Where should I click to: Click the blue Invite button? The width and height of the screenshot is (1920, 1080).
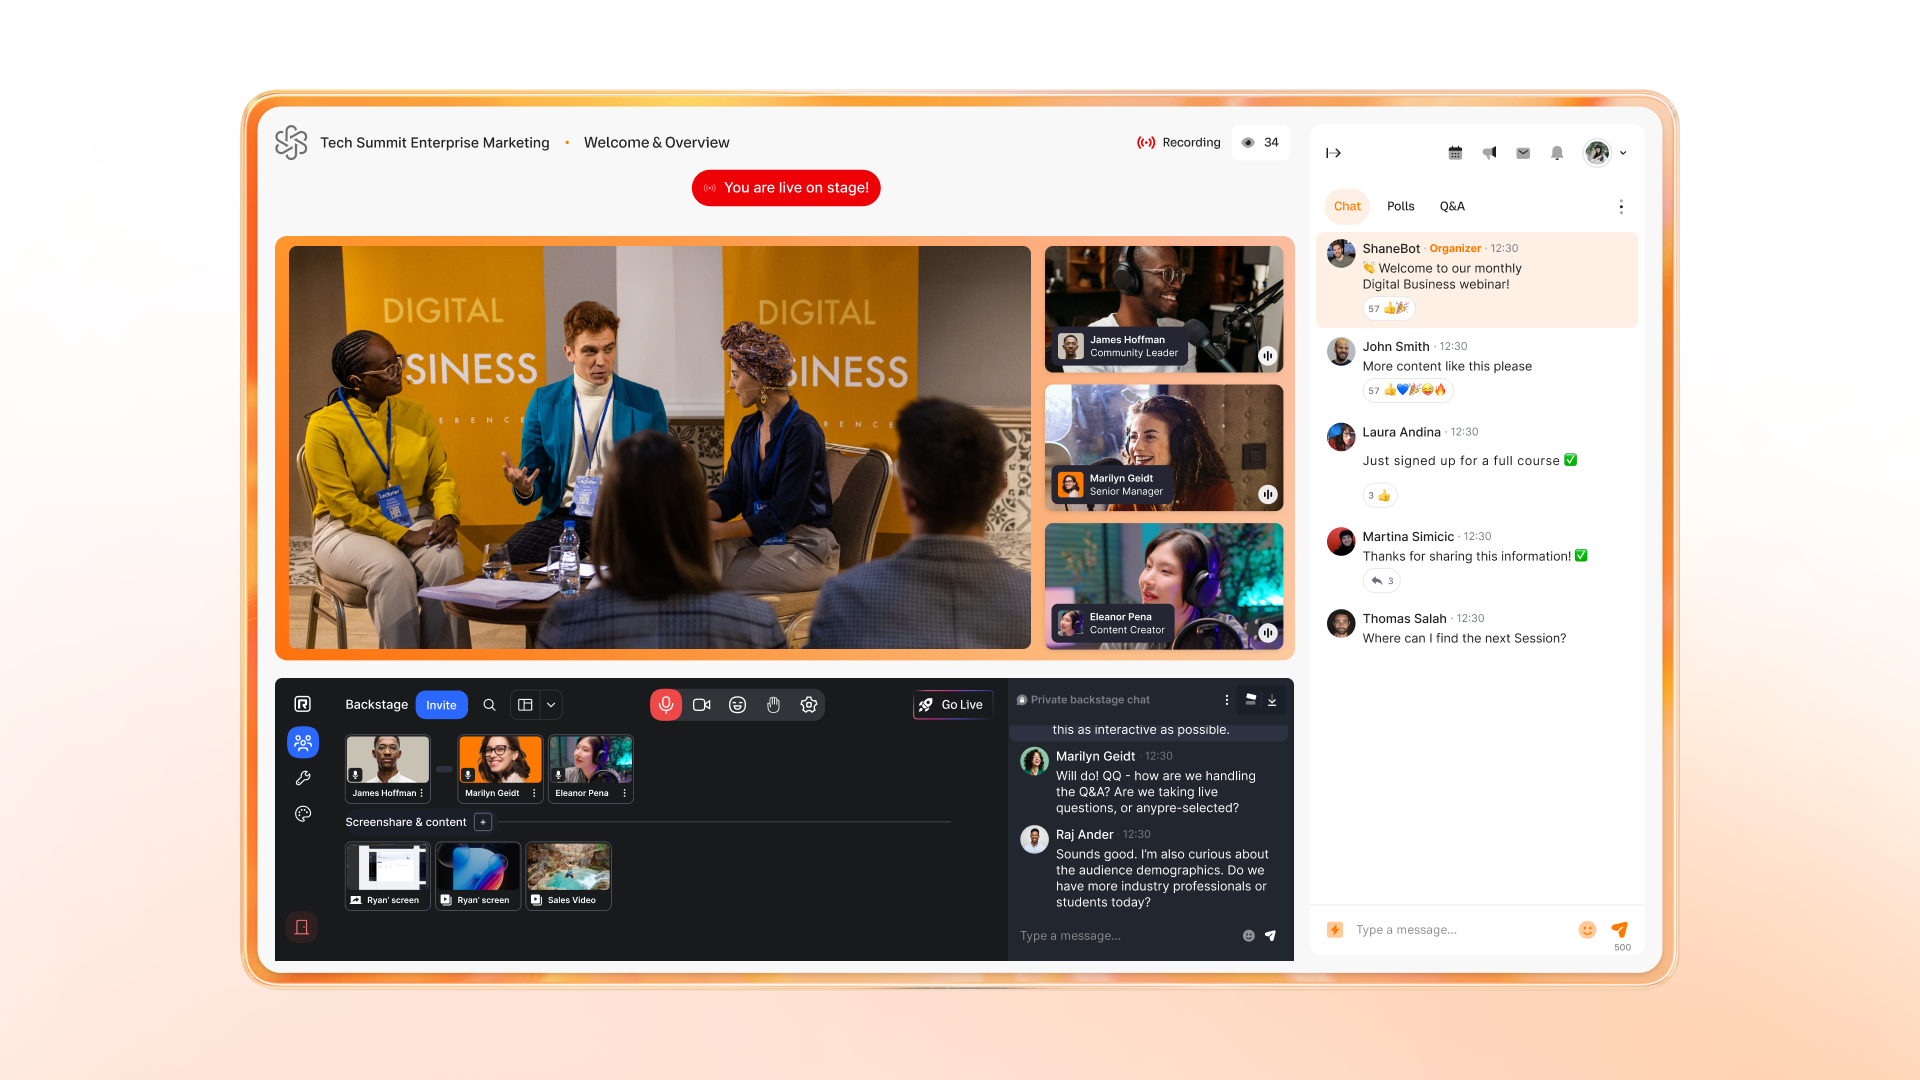click(x=441, y=705)
